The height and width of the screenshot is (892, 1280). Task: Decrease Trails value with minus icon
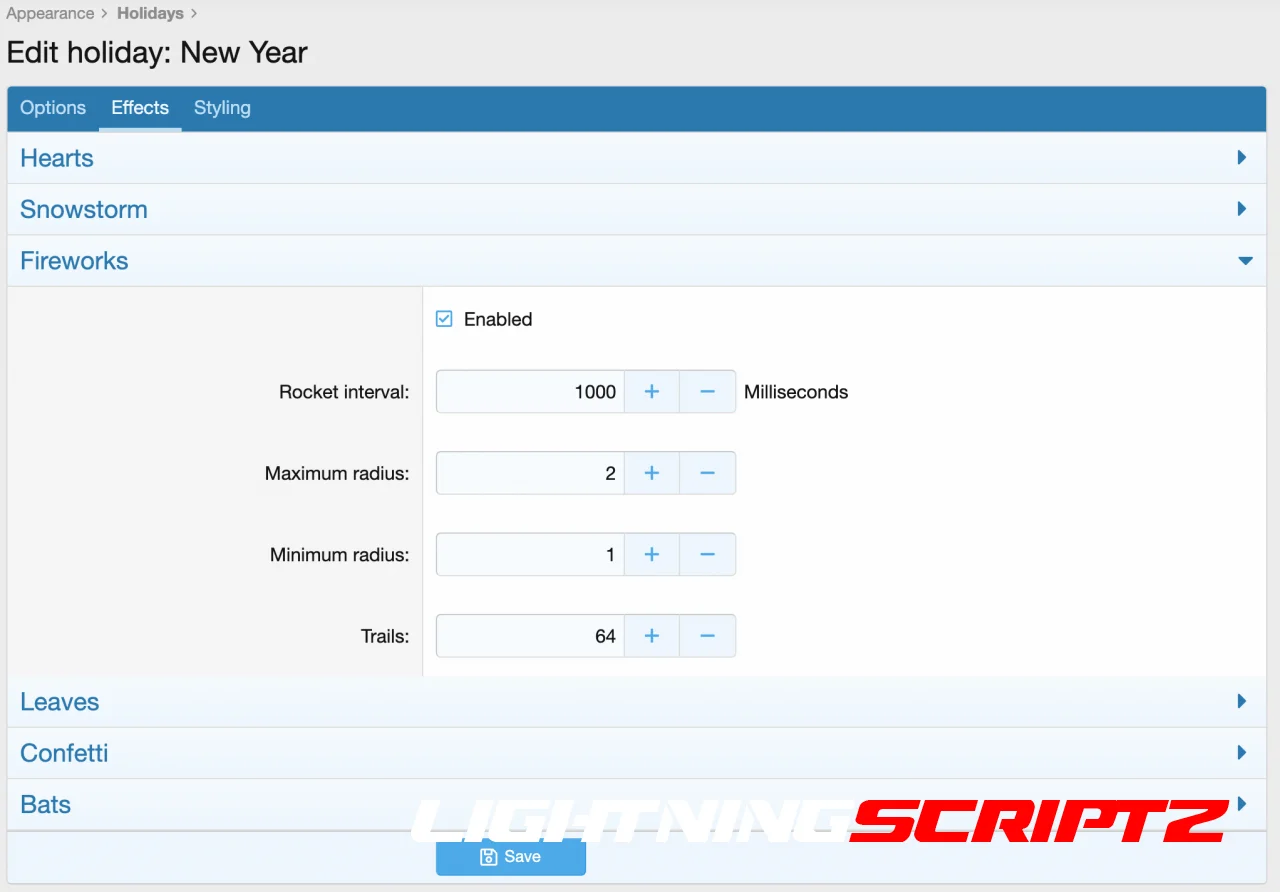[707, 636]
